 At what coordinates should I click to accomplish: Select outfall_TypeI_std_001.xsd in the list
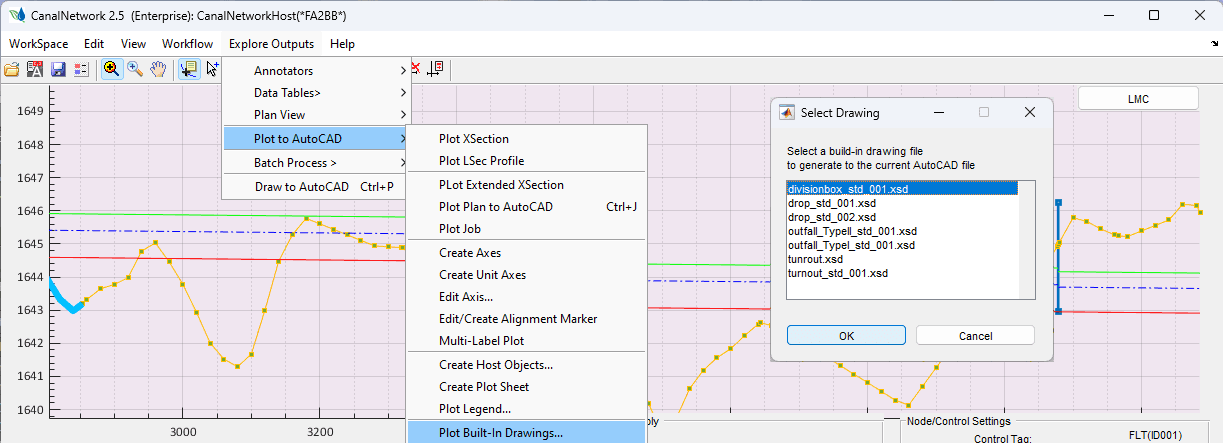(x=902, y=244)
